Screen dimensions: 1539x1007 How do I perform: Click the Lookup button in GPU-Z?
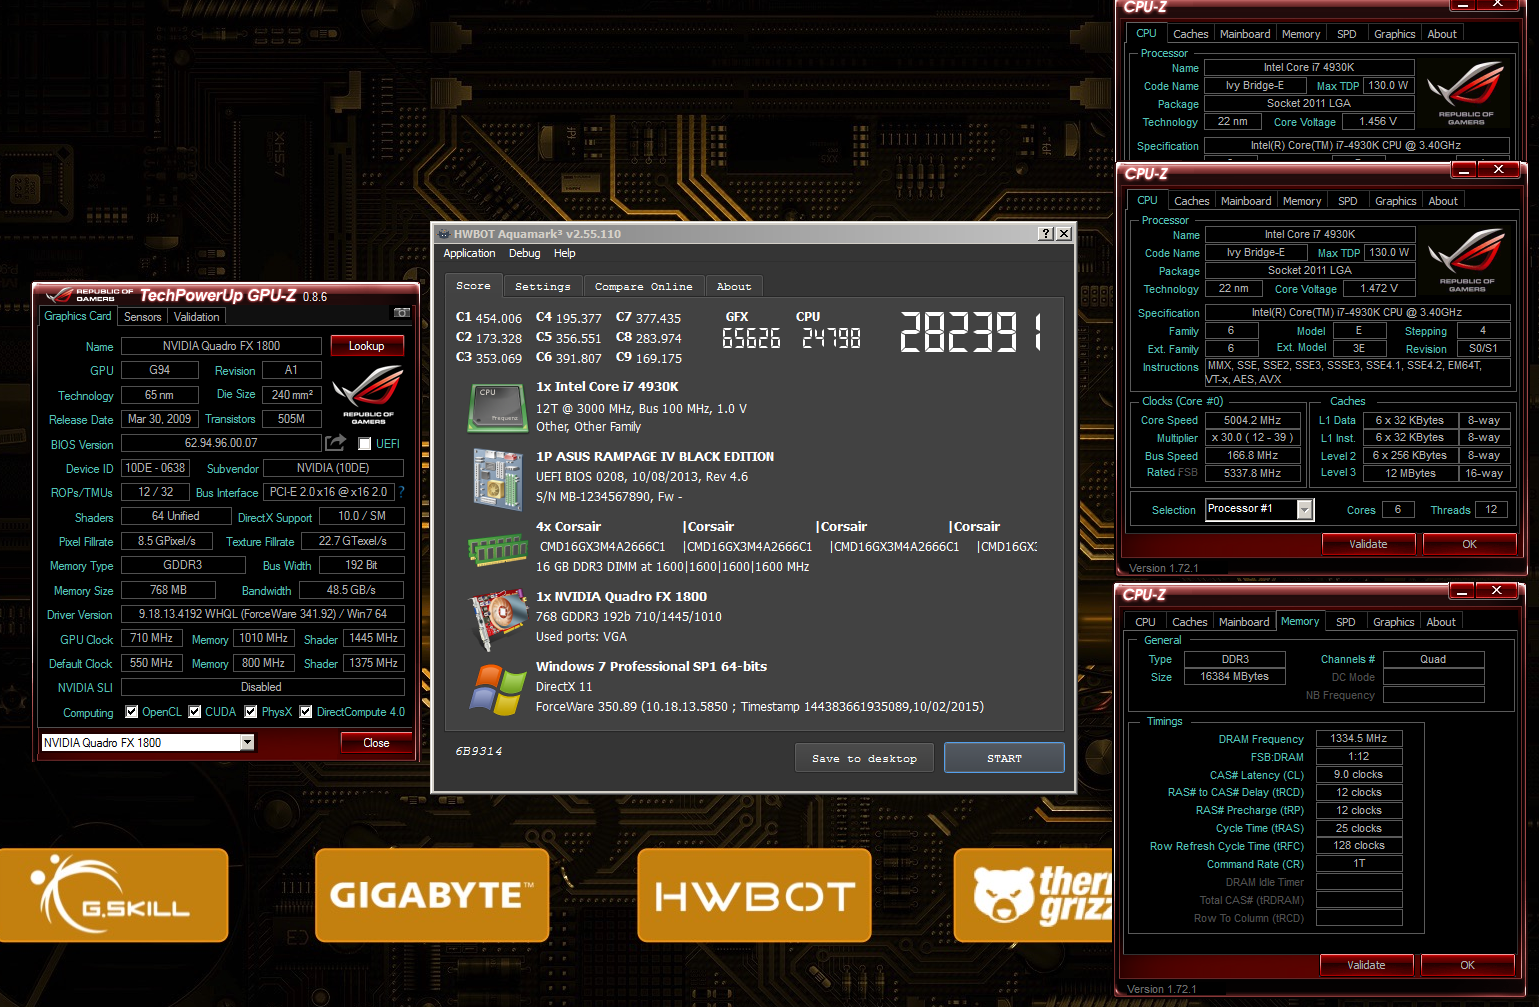click(x=366, y=346)
